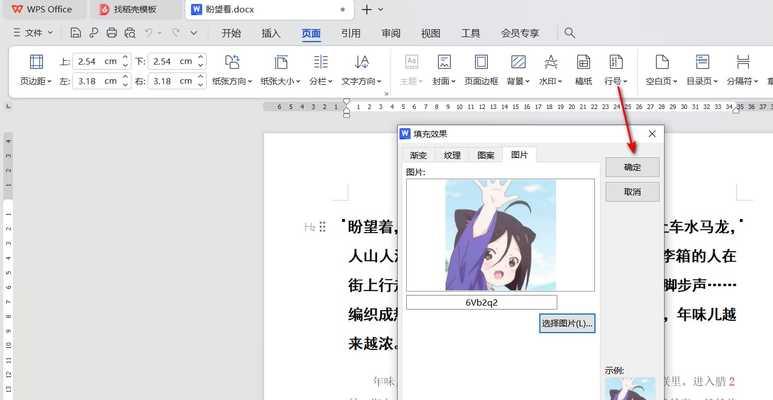Click the search magnifier icon
Viewport: 773px width, 400px height.
click(570, 33)
